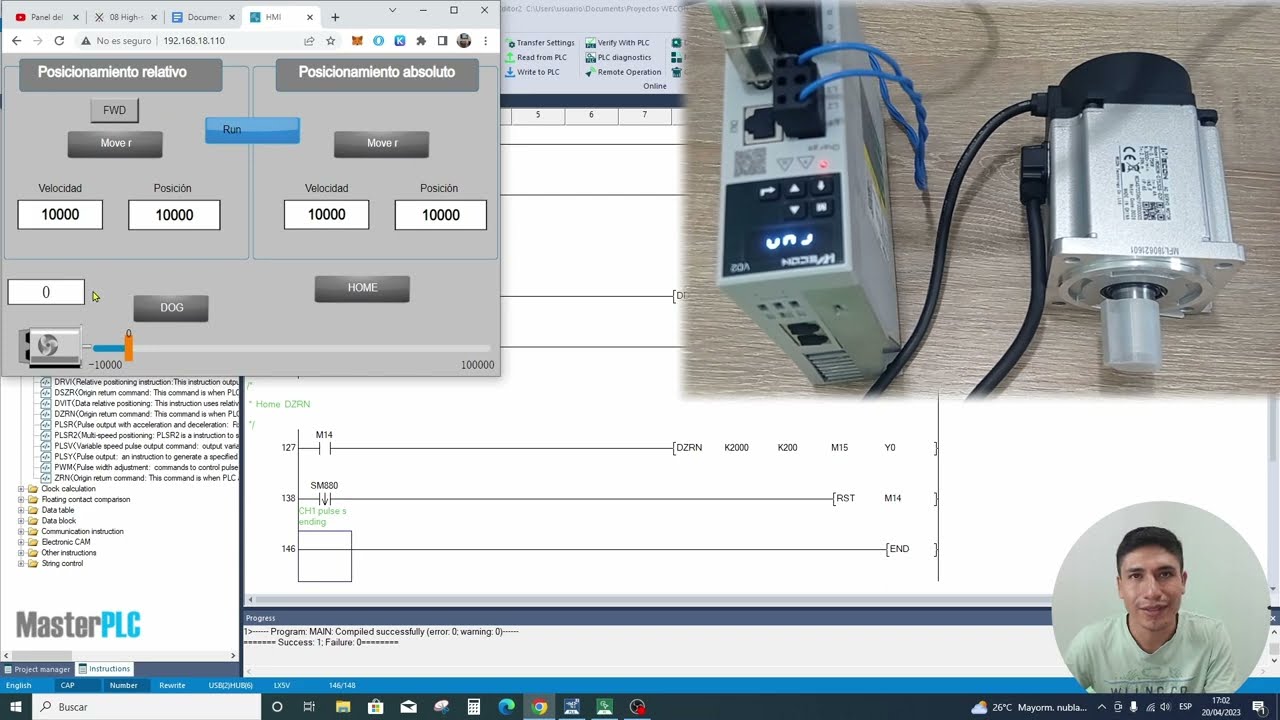Expand the Electronic CAM folder
This screenshot has width=1280, height=720.
pos(21,542)
